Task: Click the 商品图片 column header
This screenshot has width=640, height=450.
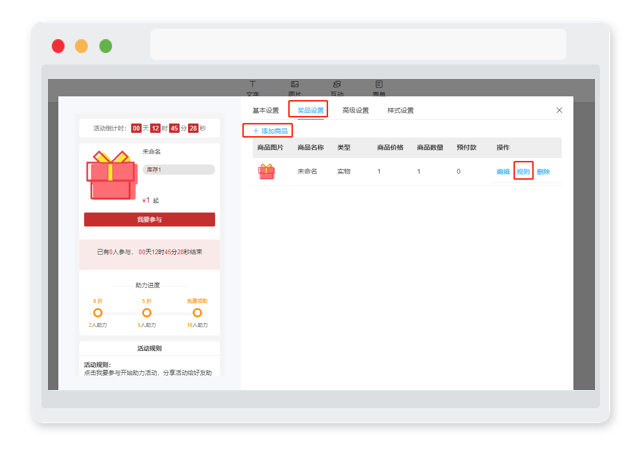Action: pos(270,147)
